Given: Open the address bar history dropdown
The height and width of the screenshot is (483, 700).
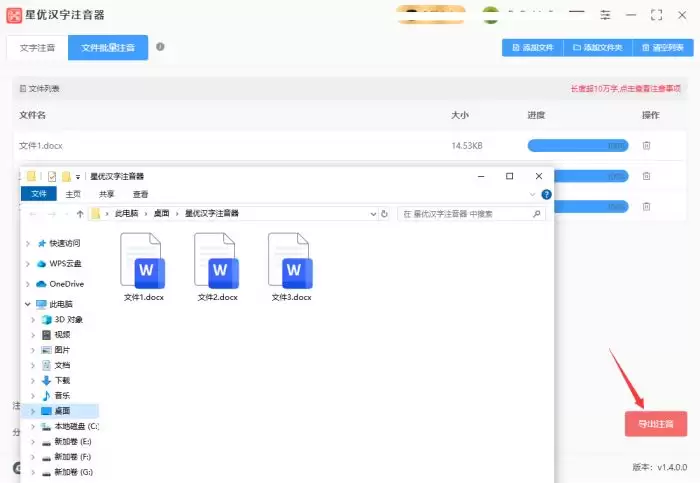Looking at the screenshot, I should click(373, 214).
